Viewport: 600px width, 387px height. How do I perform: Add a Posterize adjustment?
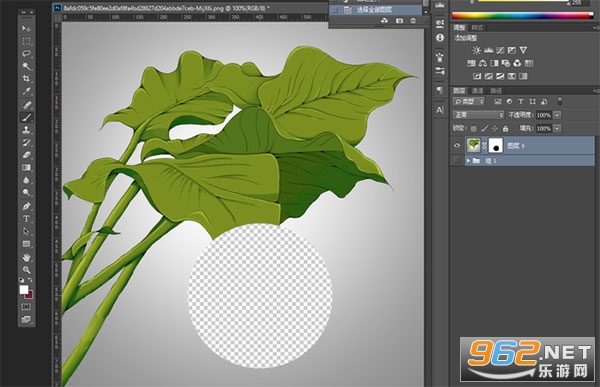point(489,76)
